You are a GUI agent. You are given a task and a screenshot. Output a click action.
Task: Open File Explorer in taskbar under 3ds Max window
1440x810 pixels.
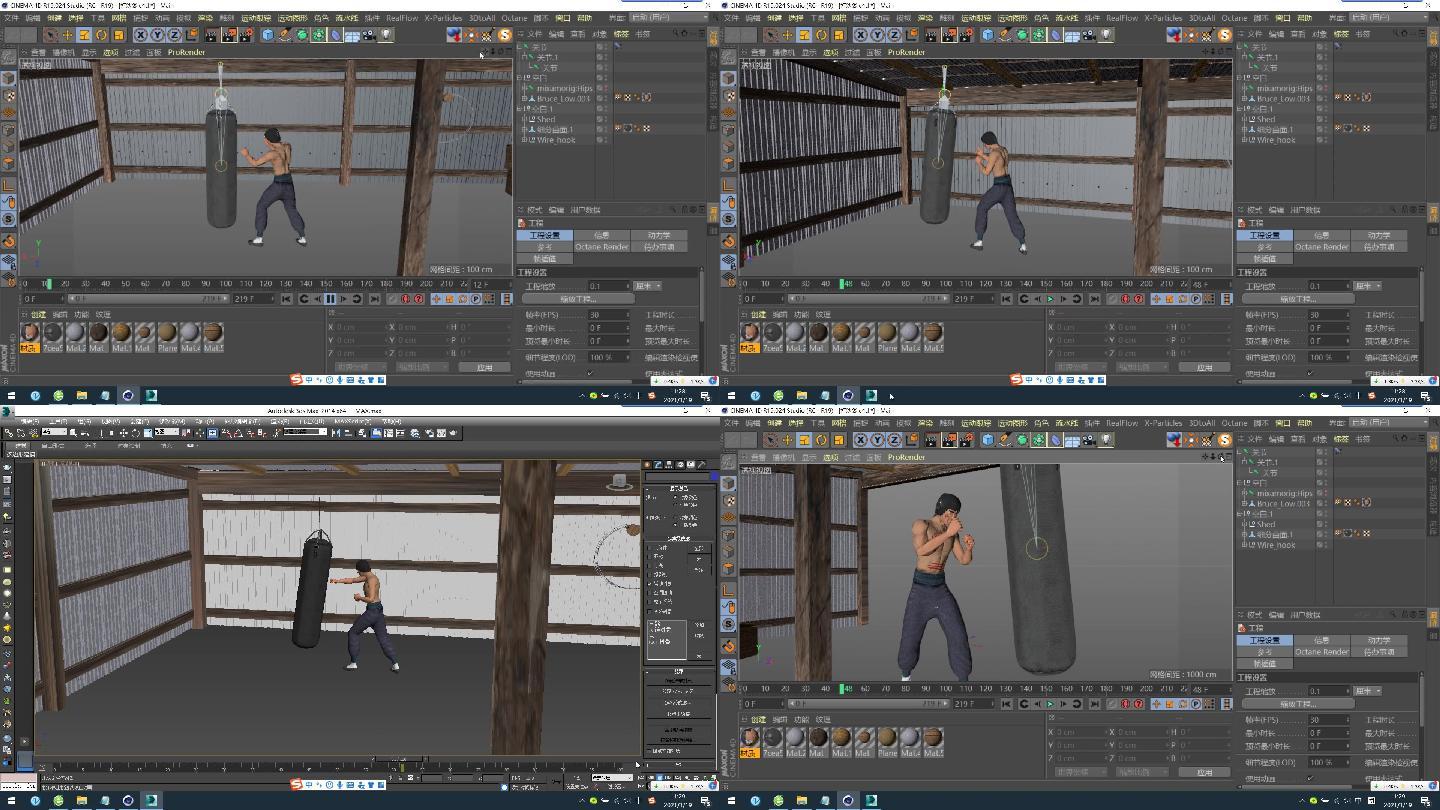point(81,800)
